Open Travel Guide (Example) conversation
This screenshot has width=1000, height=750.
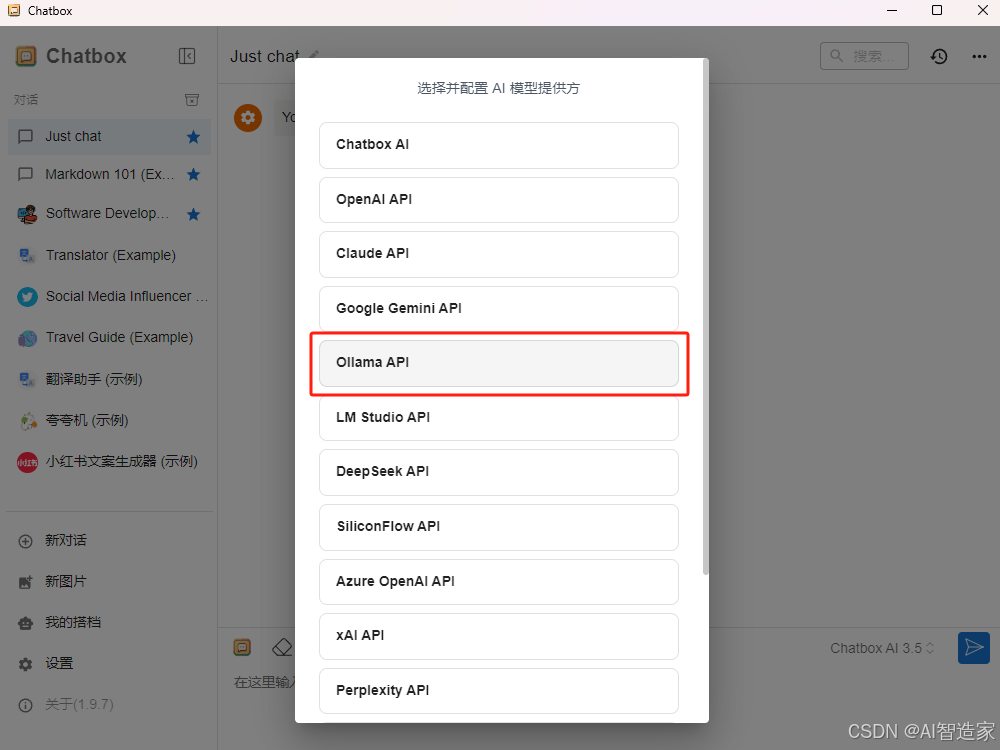click(x=109, y=338)
